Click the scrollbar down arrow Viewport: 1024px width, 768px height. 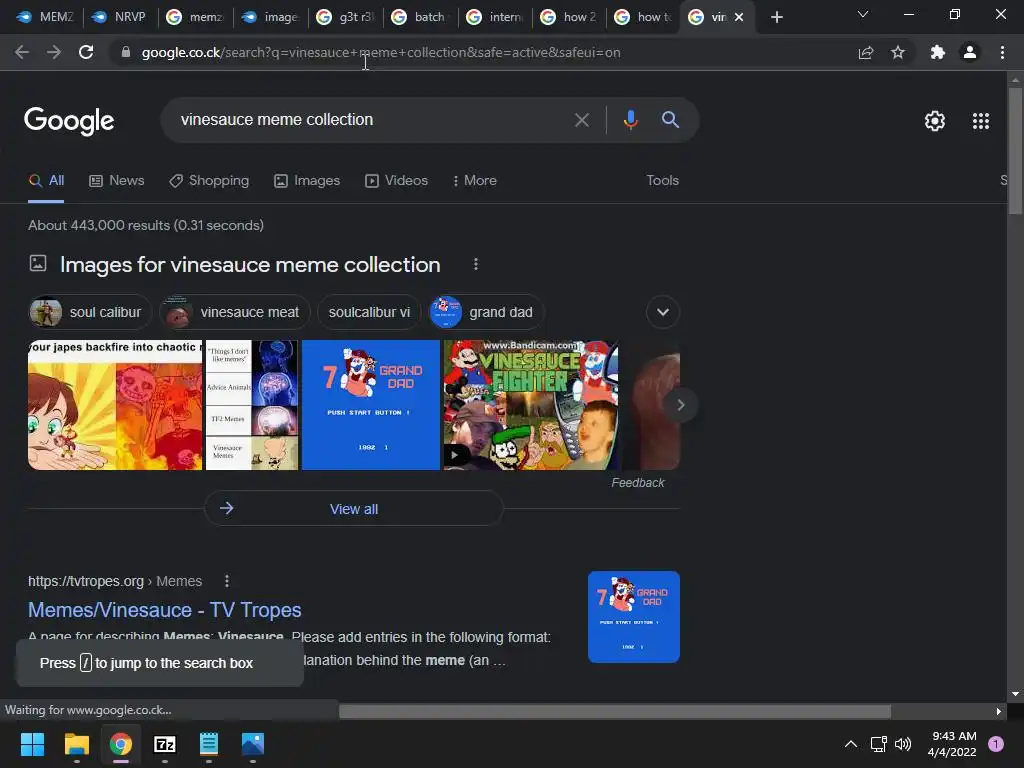[1015, 694]
